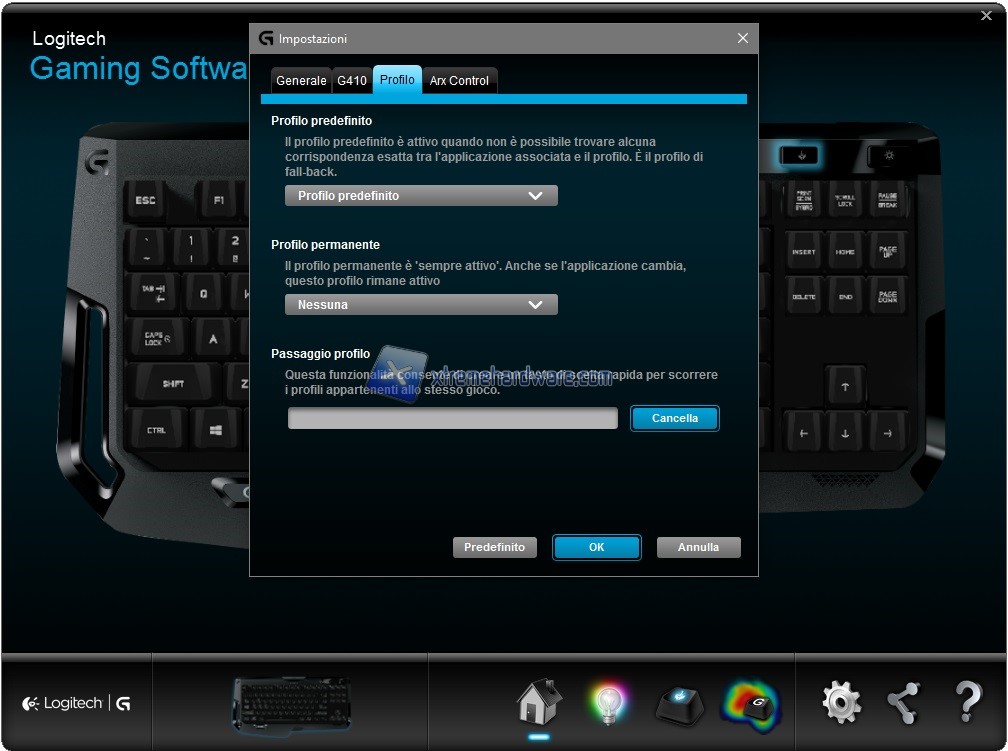Switch to the G410 tab
1008x751 pixels.
[352, 81]
